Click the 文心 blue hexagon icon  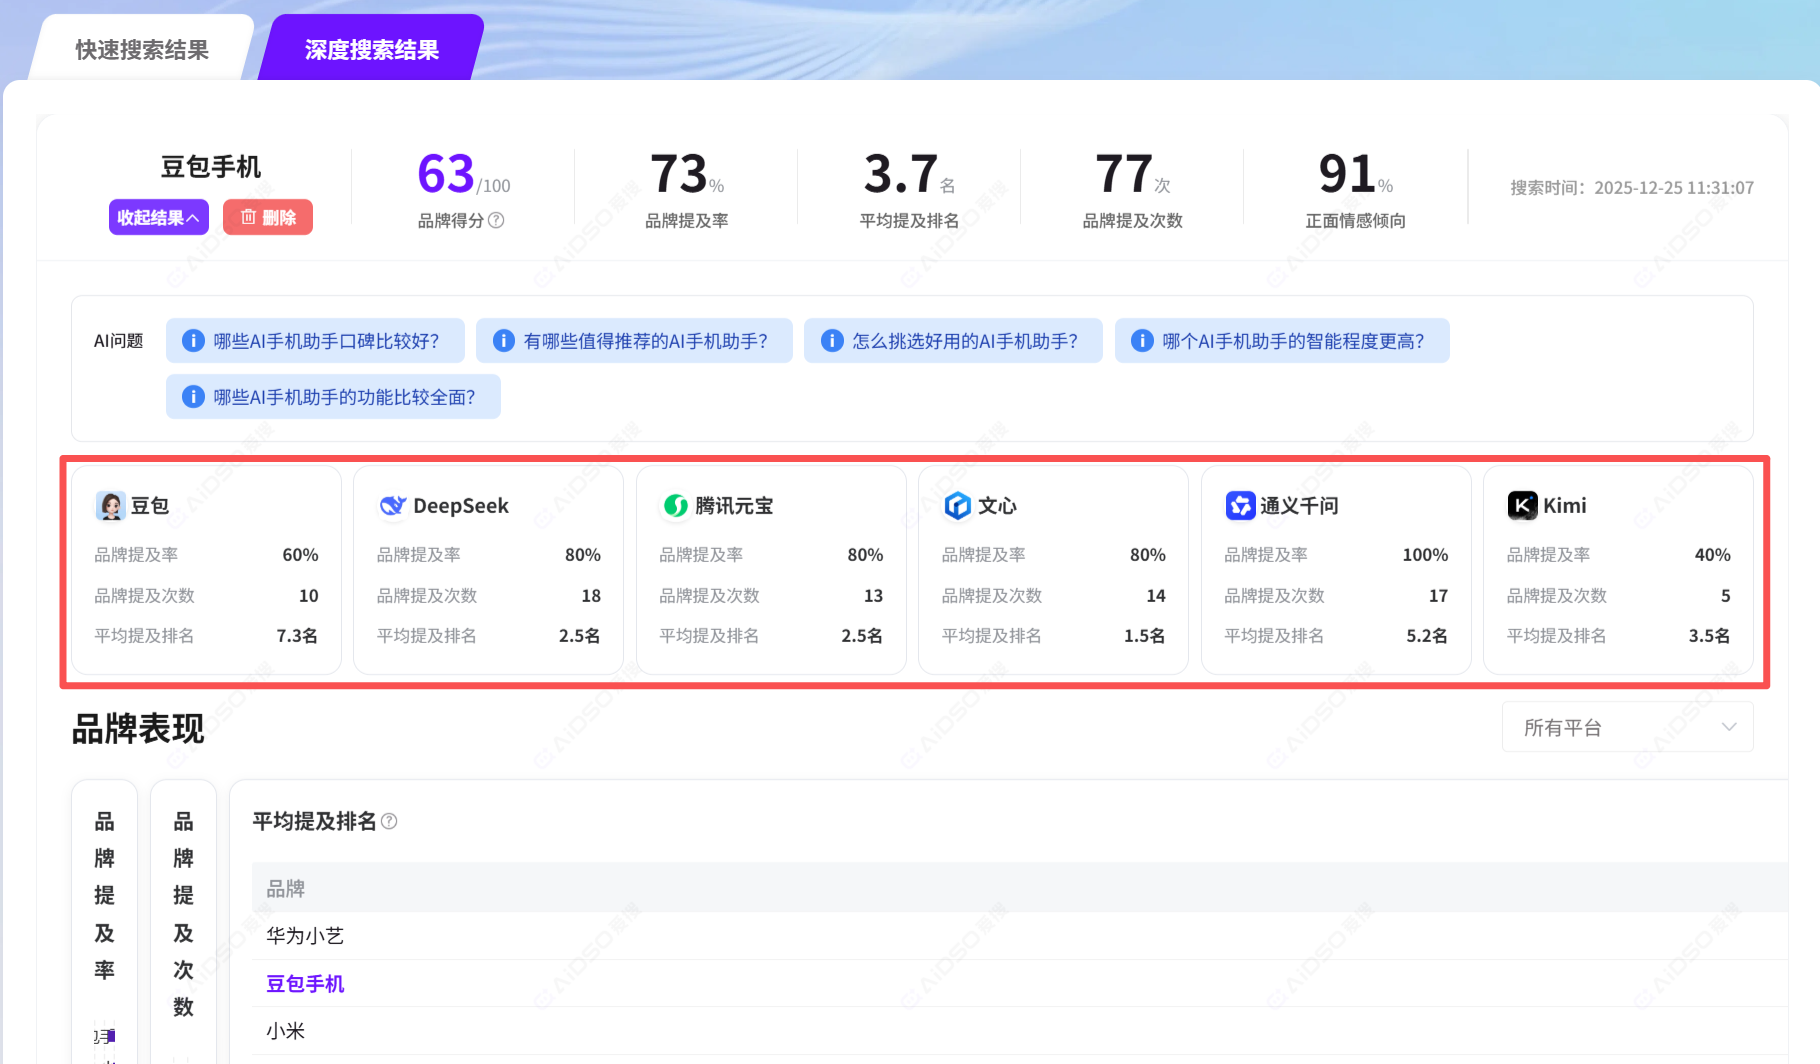(x=958, y=506)
